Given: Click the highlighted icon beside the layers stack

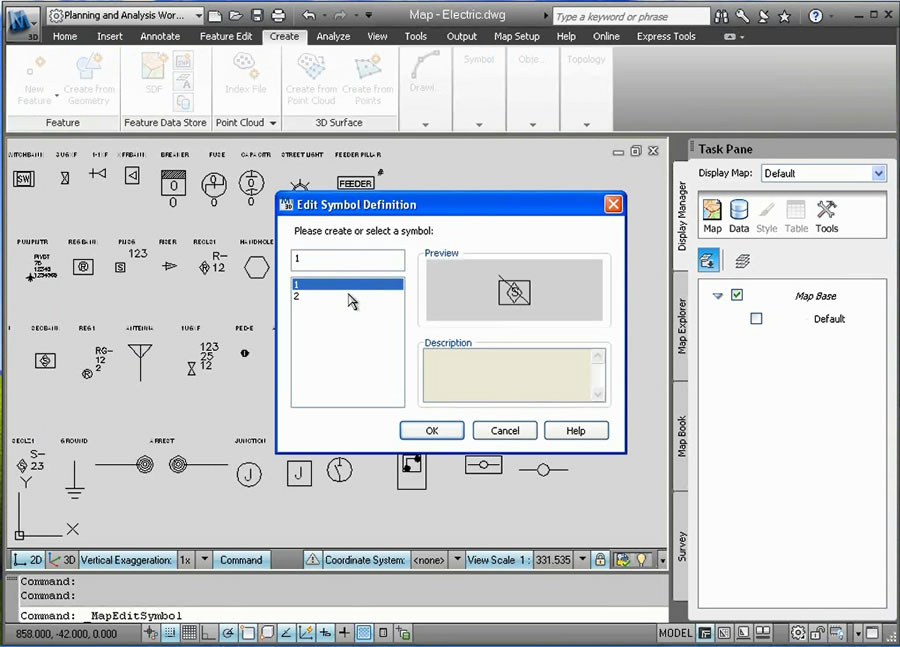Looking at the screenshot, I should (x=709, y=260).
